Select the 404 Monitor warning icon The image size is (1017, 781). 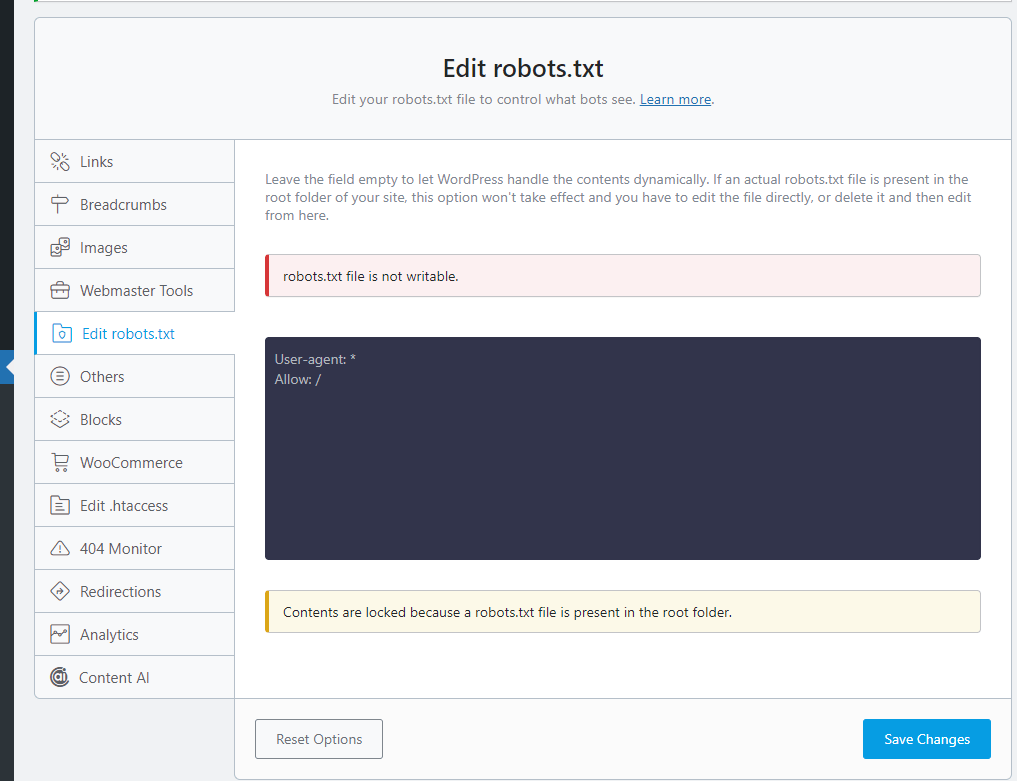[60, 548]
